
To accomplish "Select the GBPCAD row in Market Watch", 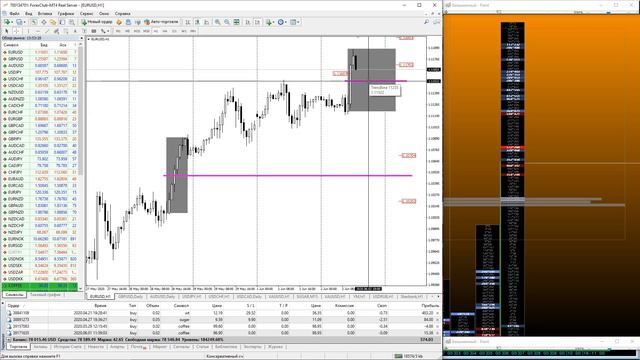I will (40, 126).
